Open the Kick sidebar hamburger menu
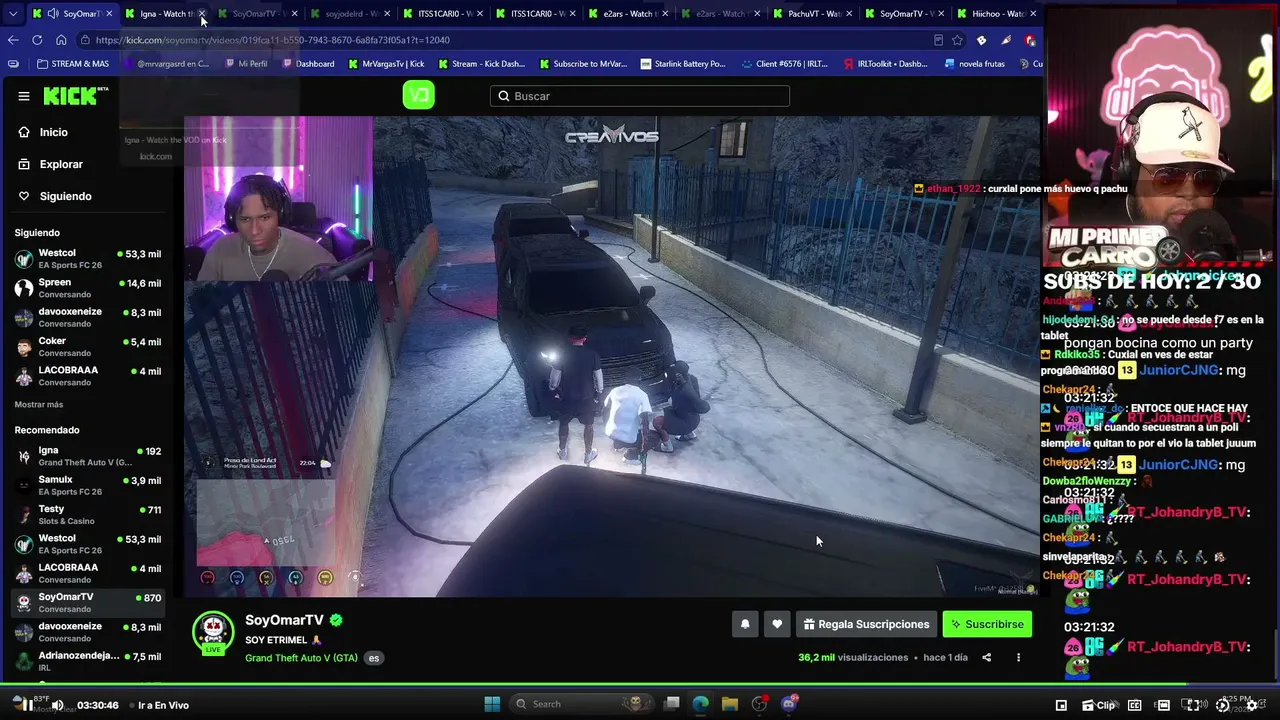Screen dimensions: 1280x720 click(x=24, y=96)
